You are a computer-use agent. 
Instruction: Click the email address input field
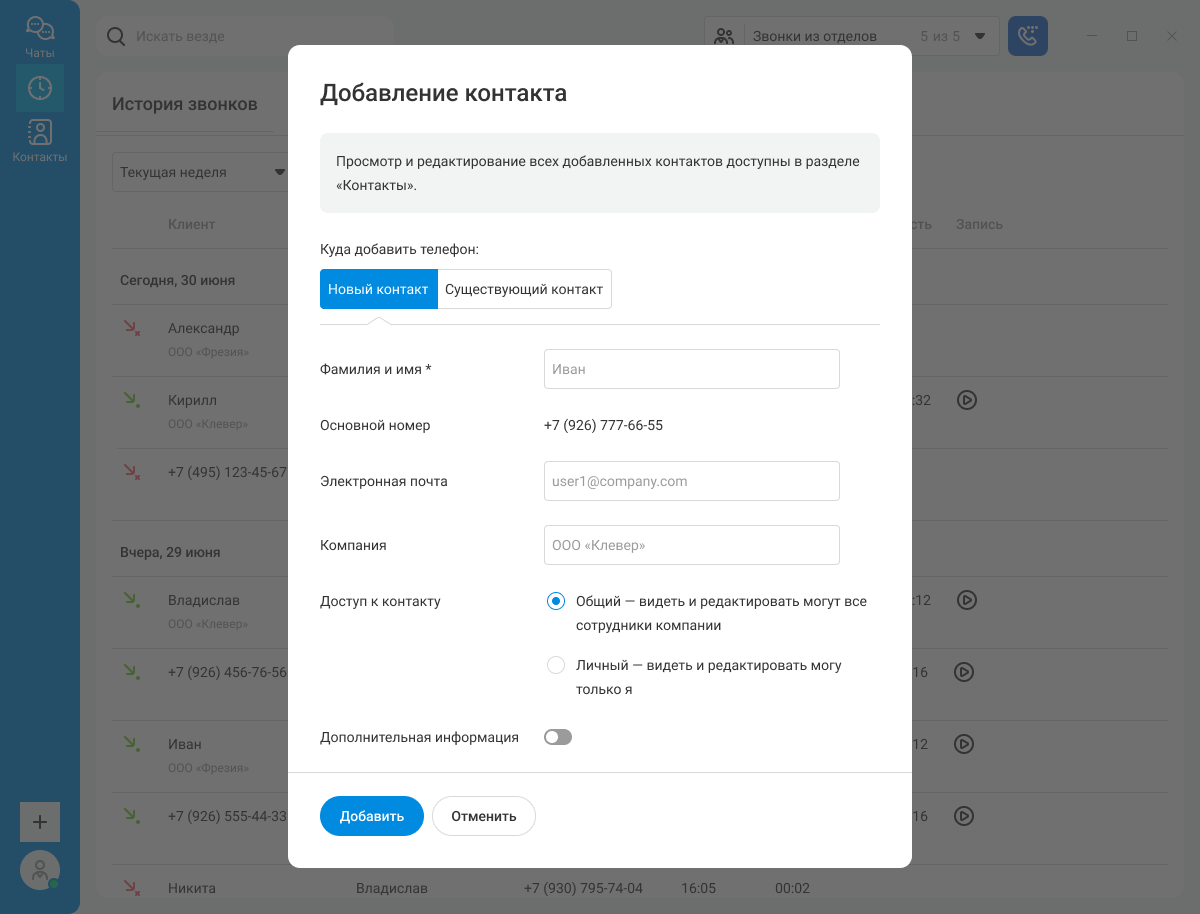[692, 481]
